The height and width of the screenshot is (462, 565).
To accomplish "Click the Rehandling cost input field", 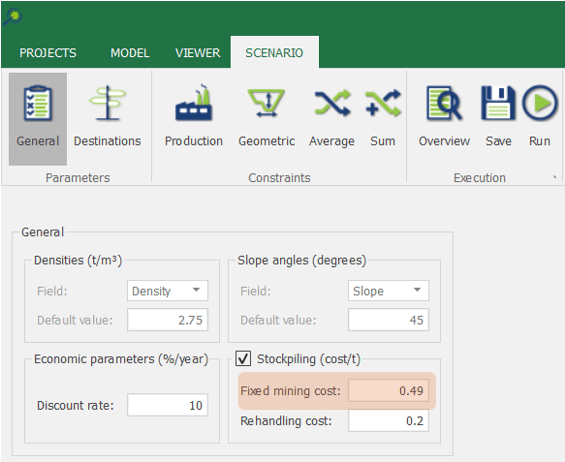I will pos(388,421).
